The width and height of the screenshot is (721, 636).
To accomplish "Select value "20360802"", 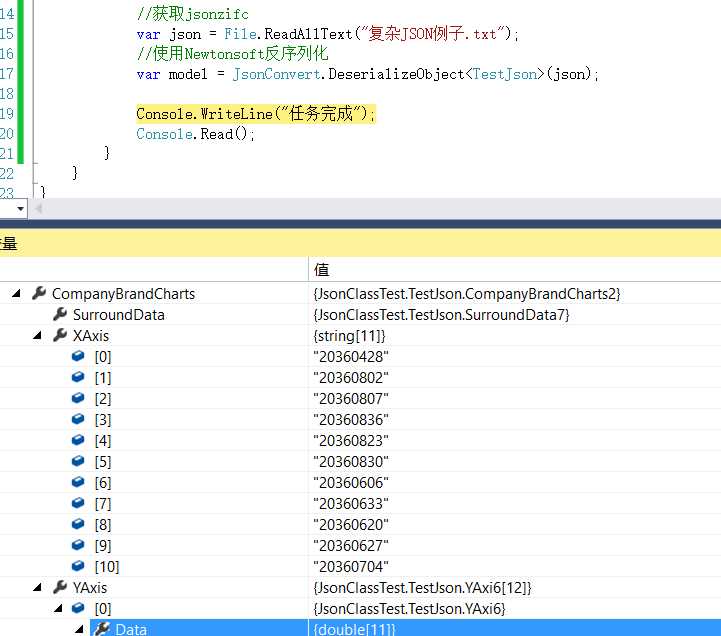I will (351, 378).
